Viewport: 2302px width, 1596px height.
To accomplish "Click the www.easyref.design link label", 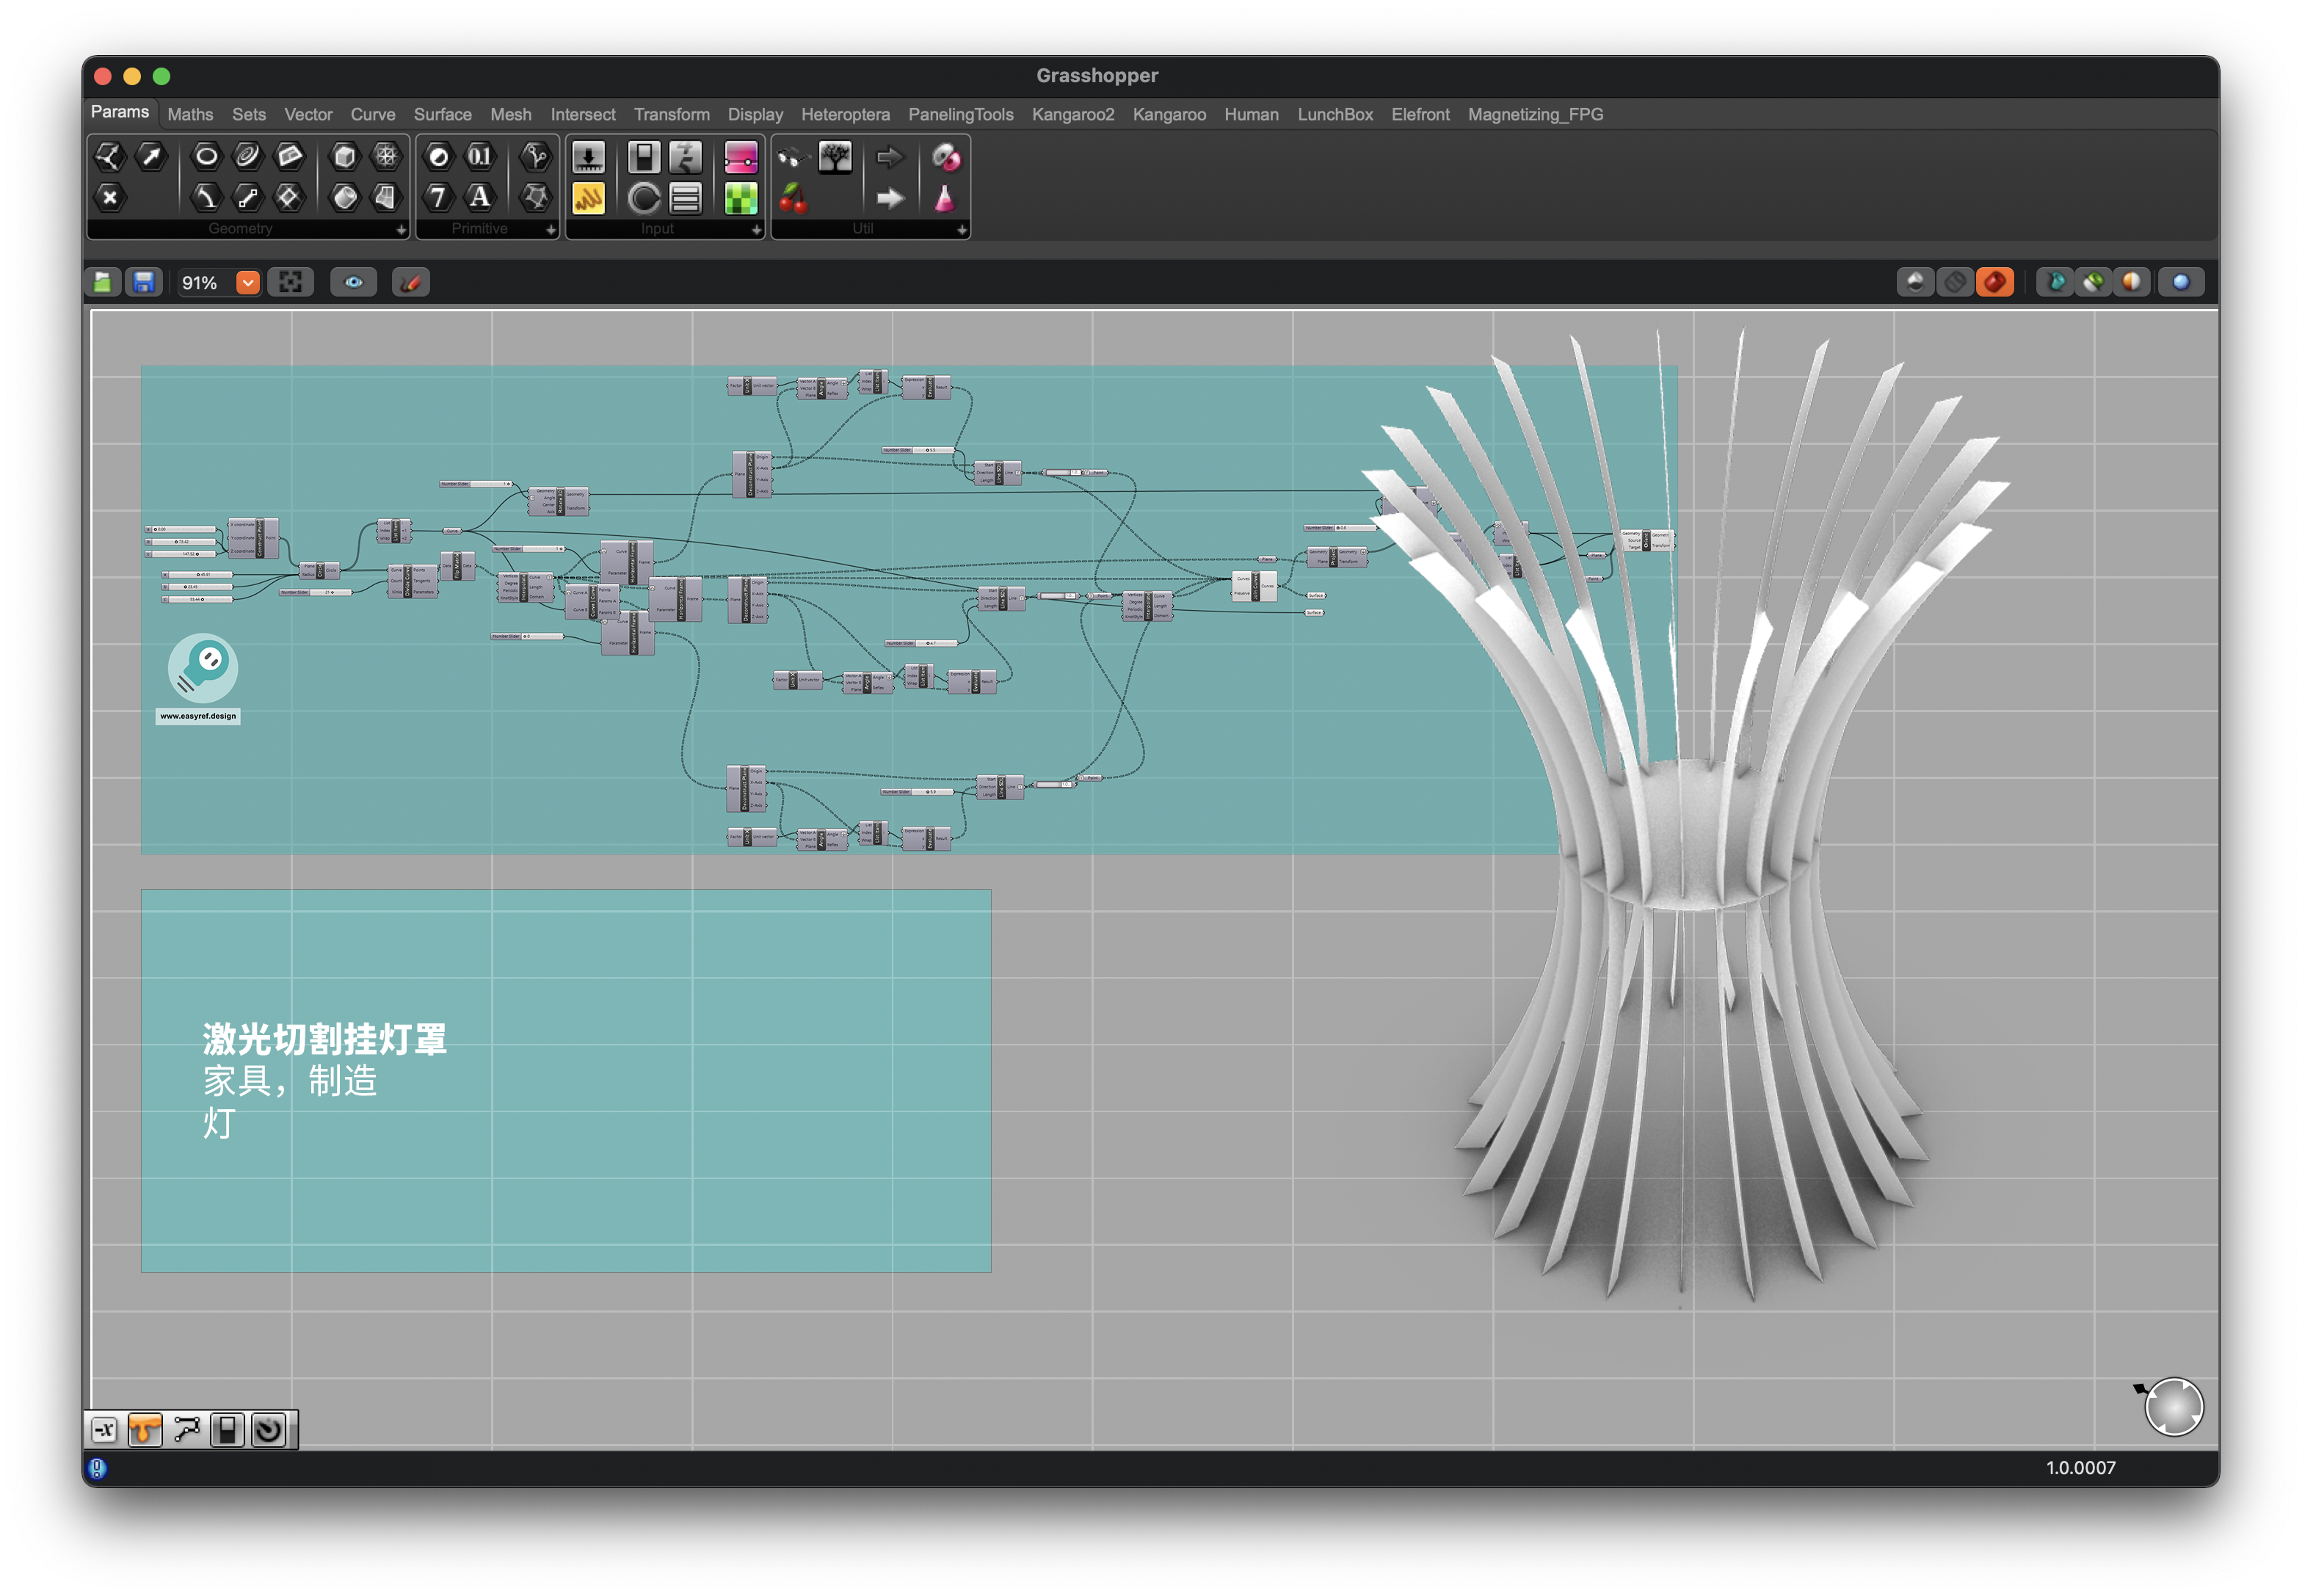I will point(198,716).
